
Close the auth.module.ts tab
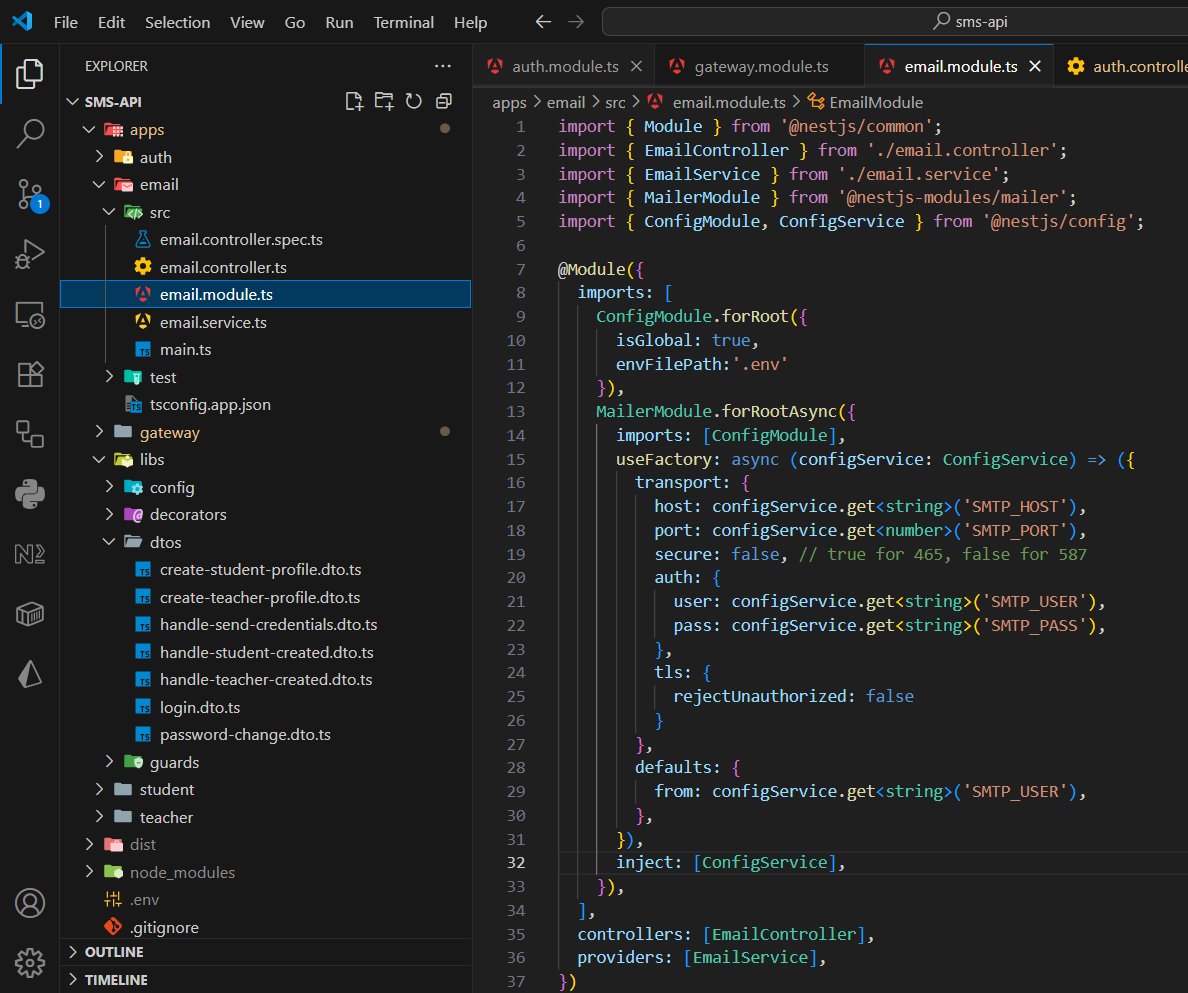(636, 67)
